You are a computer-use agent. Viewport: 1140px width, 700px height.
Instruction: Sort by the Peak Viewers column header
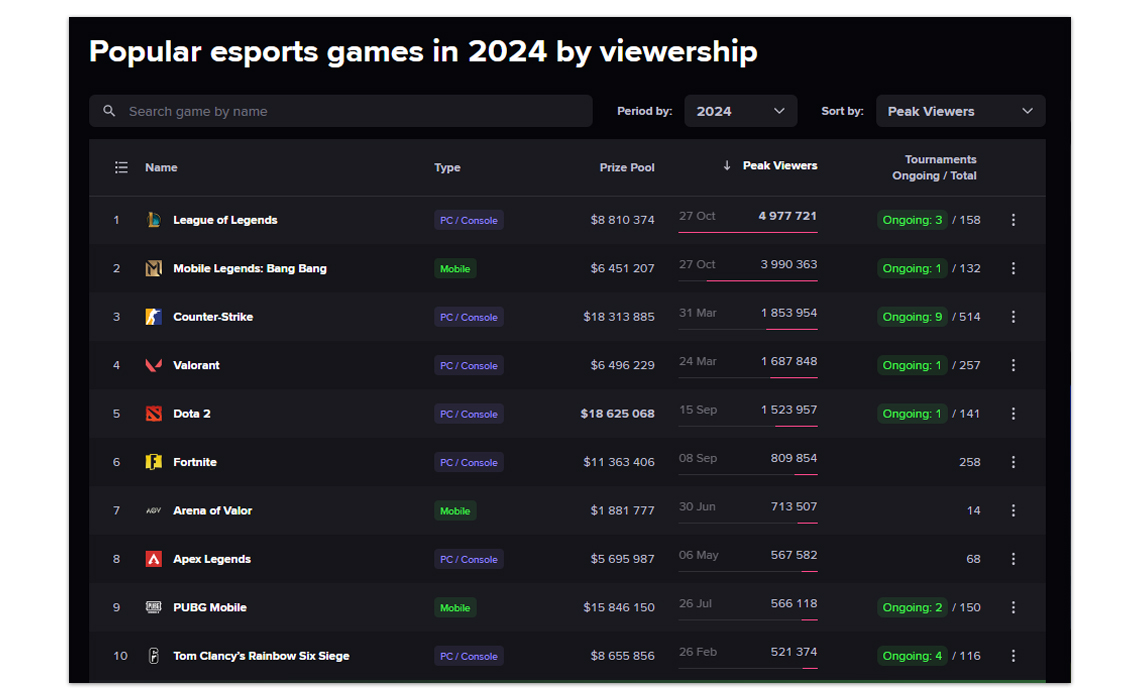point(779,166)
